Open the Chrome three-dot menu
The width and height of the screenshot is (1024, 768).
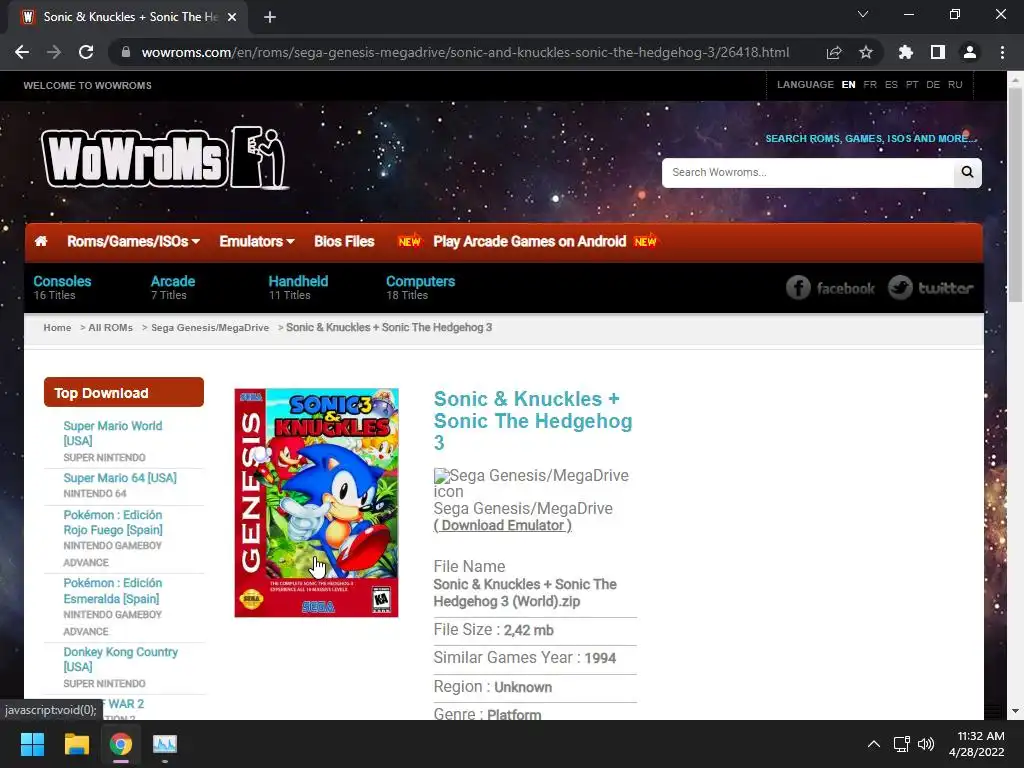point(1002,52)
